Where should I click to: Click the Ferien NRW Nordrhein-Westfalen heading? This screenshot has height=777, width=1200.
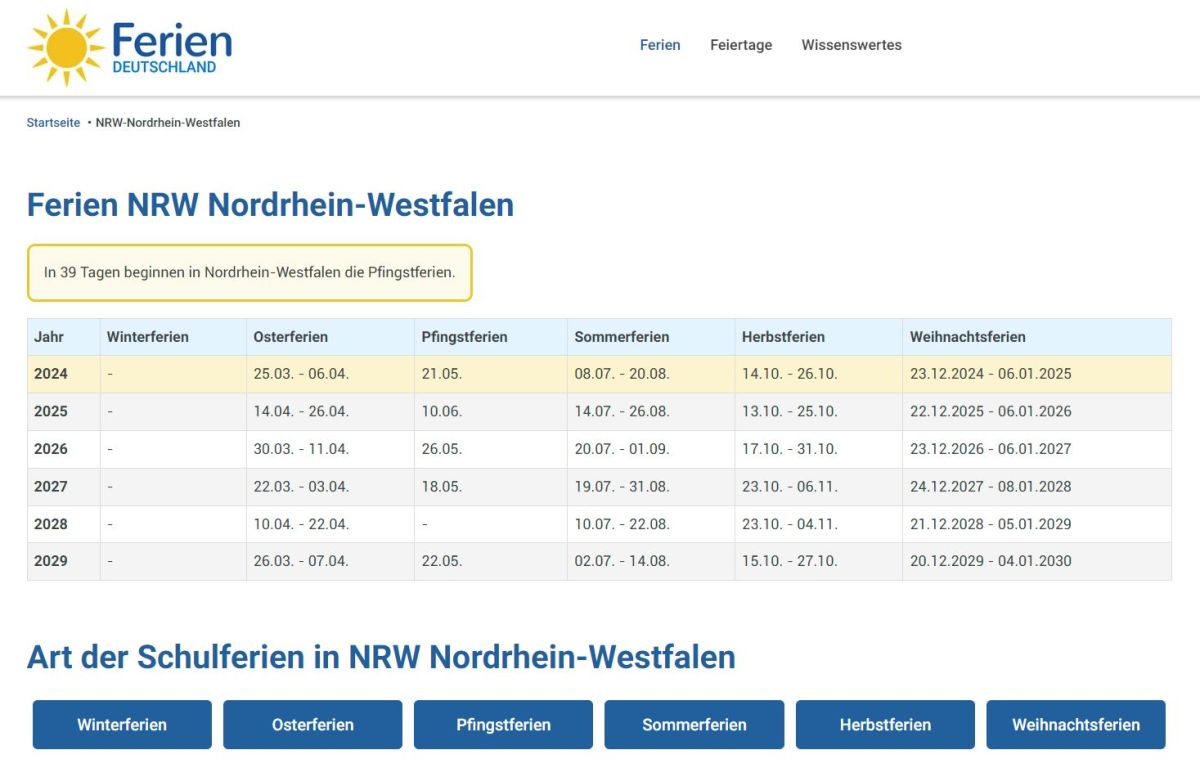[x=270, y=204]
